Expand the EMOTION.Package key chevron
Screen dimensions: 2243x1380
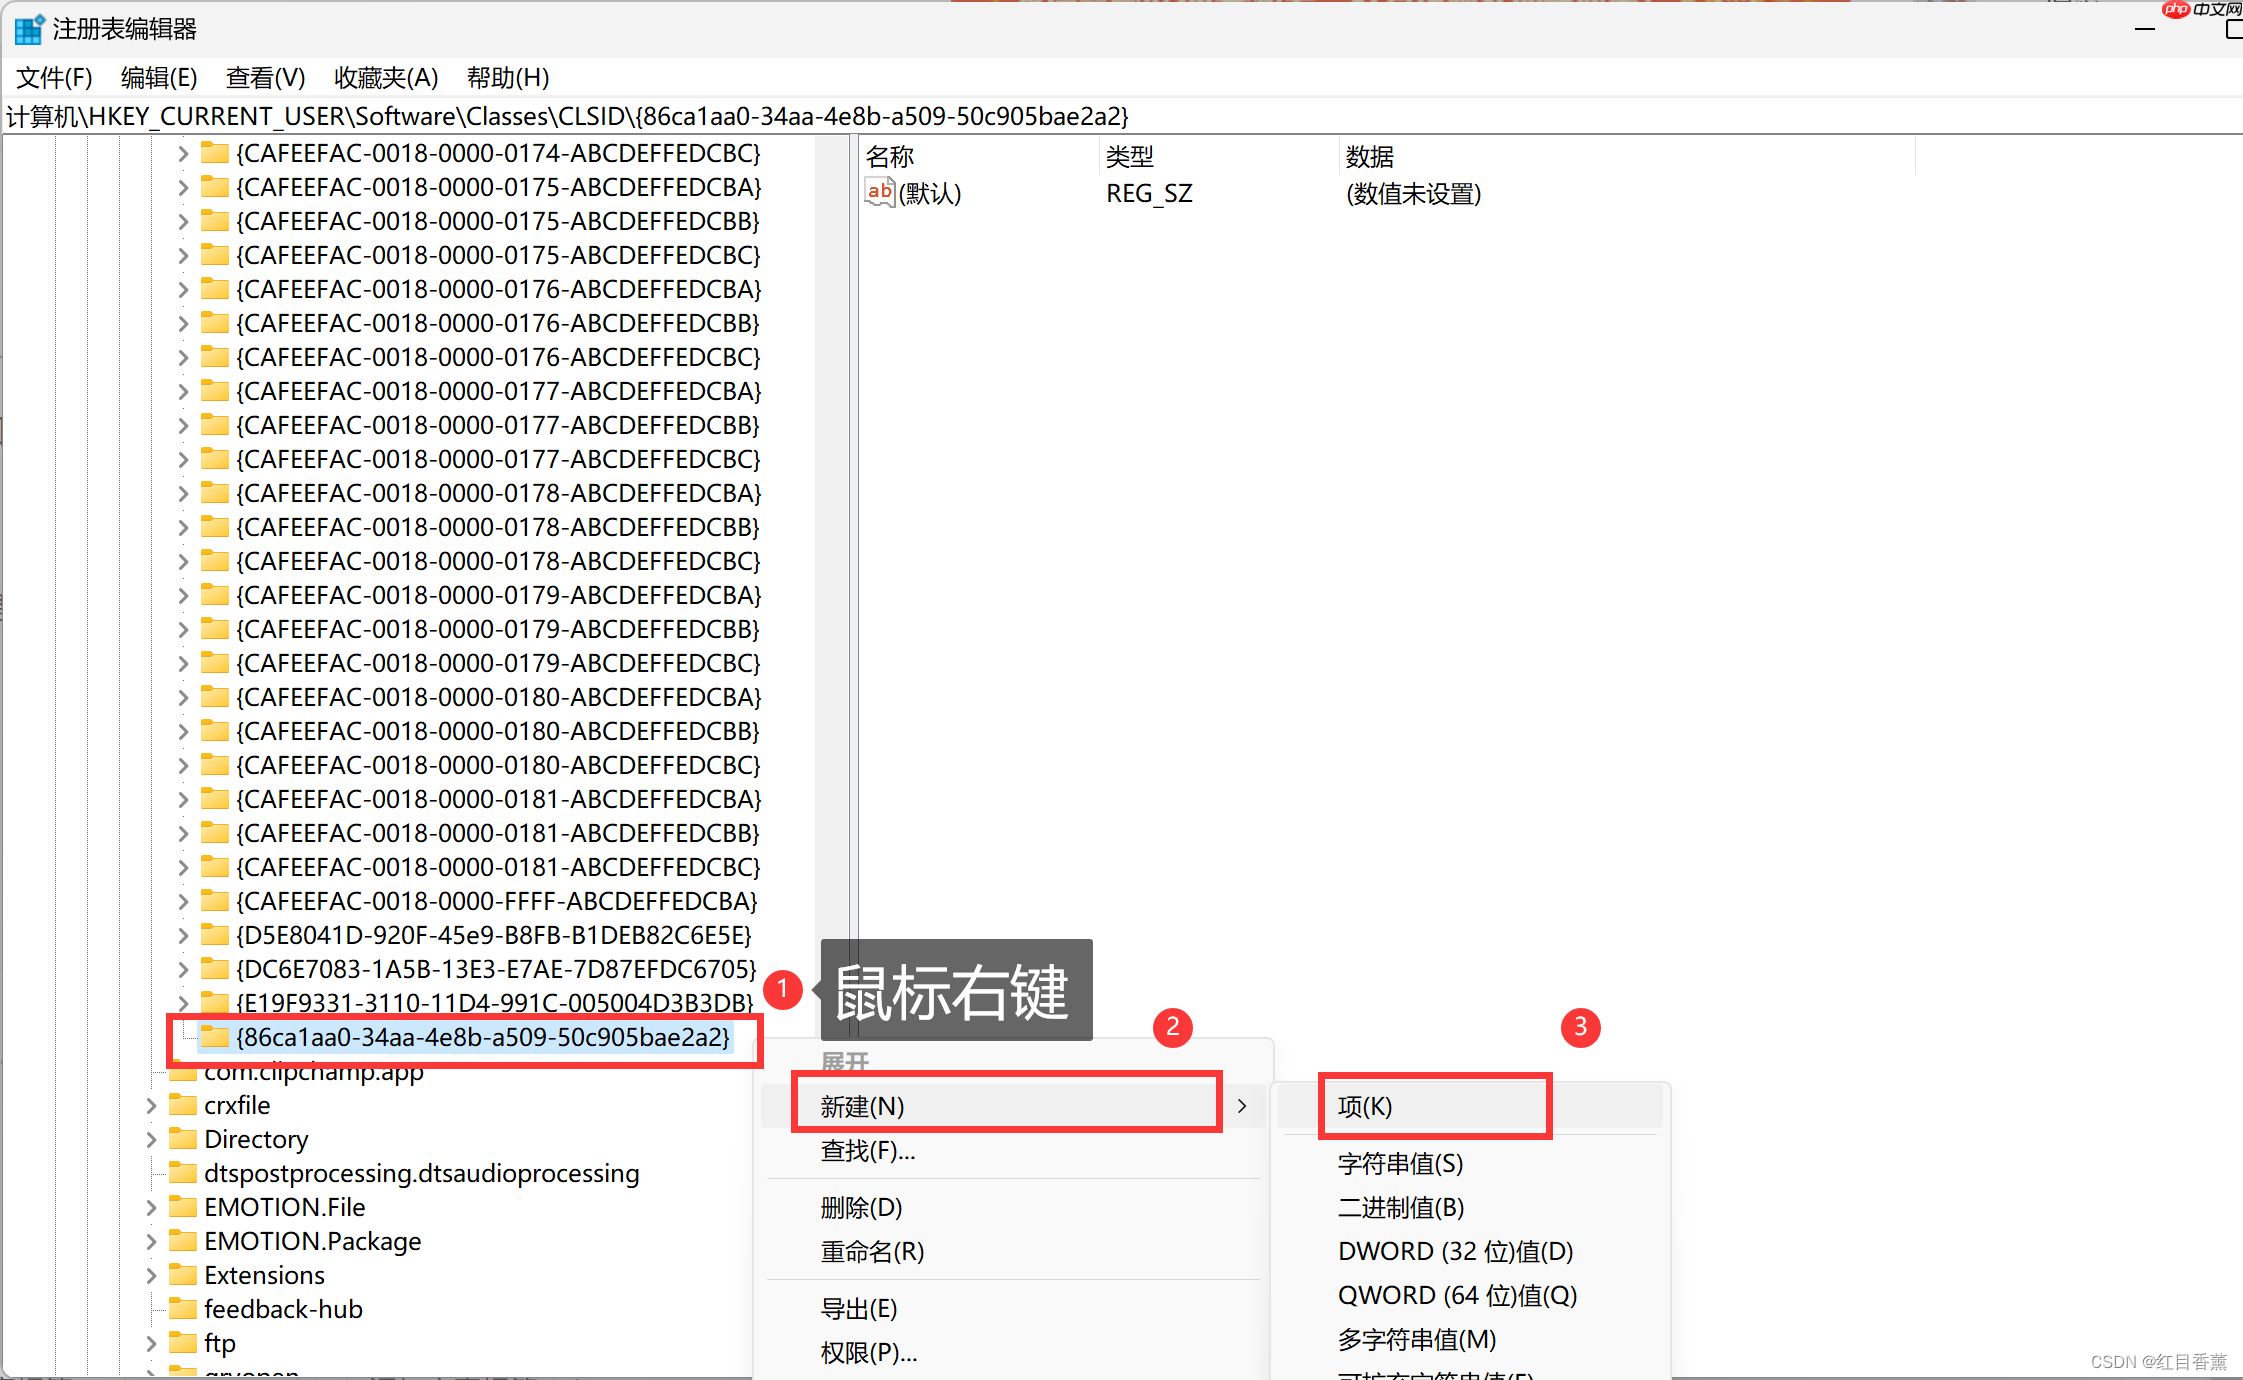click(x=151, y=1241)
